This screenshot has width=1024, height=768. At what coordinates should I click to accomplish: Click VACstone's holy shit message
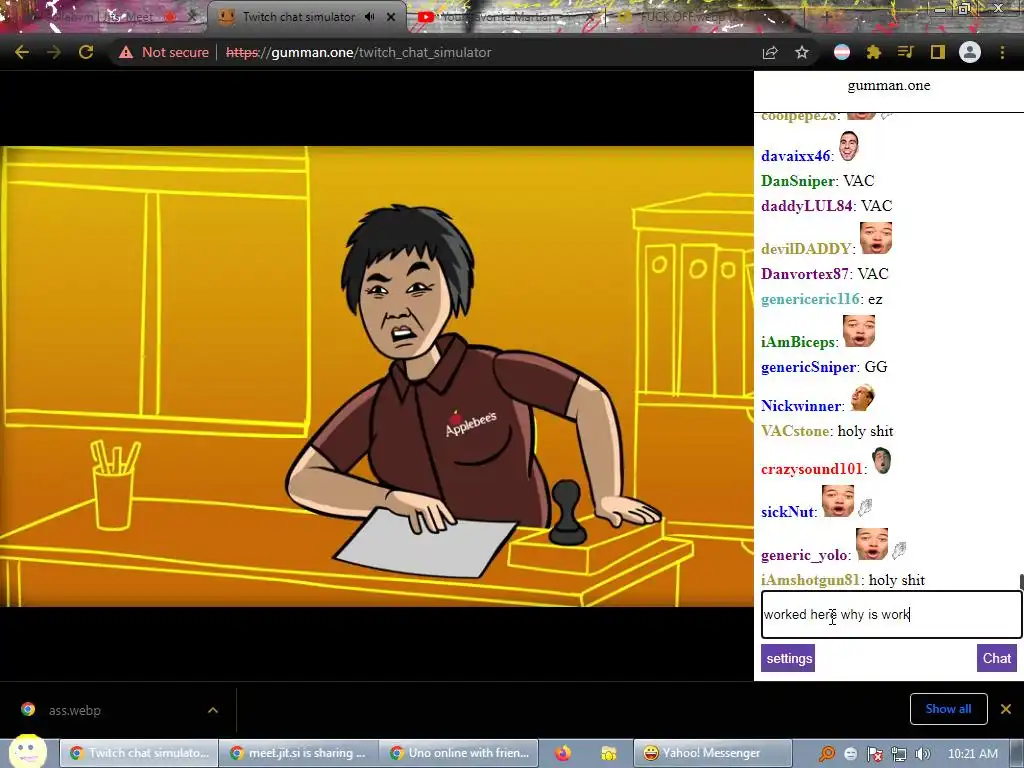click(865, 431)
